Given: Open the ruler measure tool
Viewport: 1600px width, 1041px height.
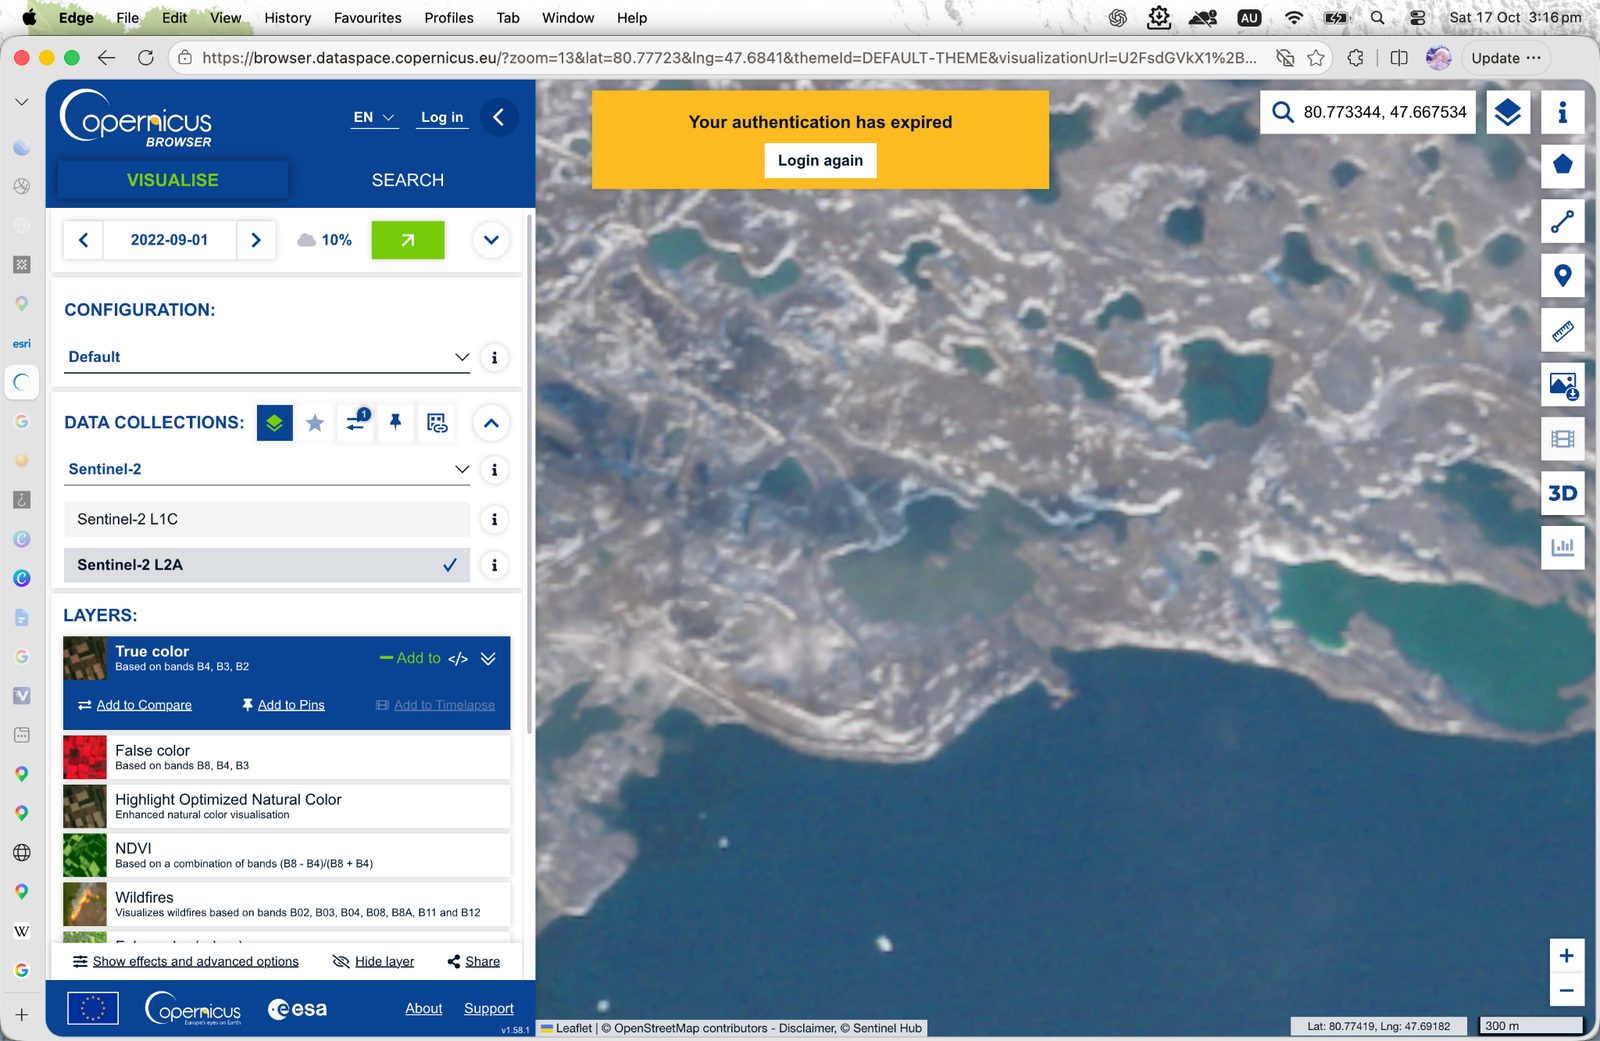Looking at the screenshot, I should 1562,330.
